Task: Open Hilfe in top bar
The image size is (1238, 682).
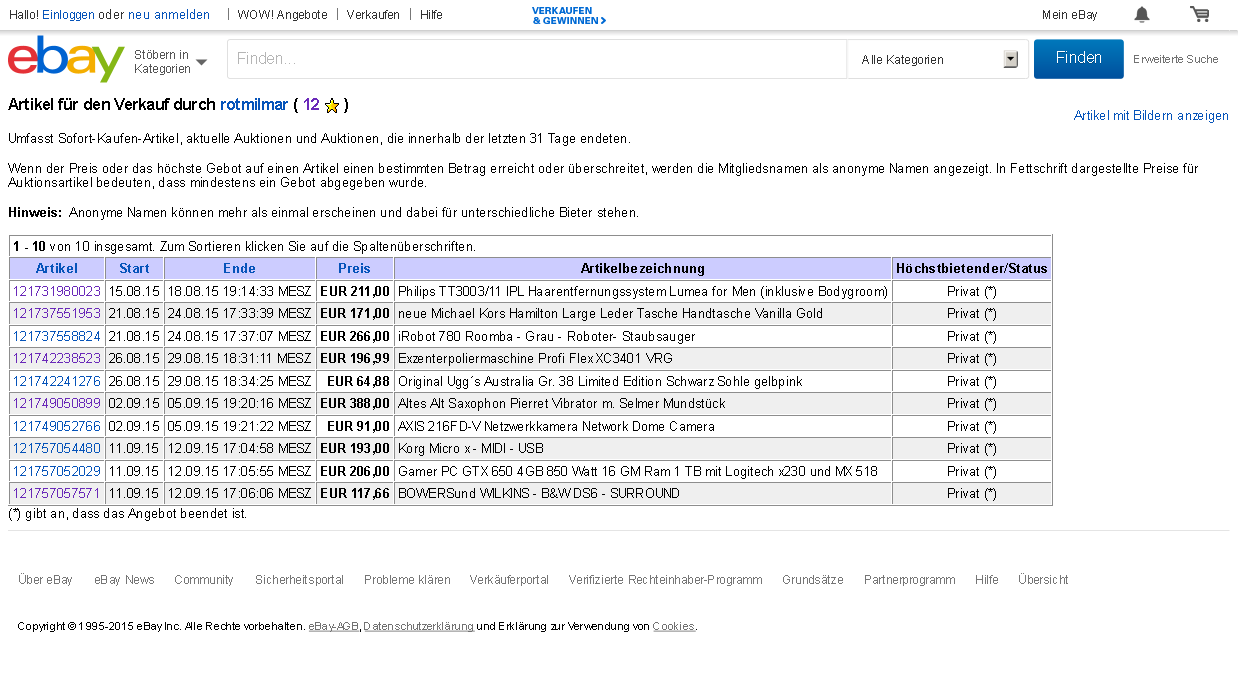Action: pos(431,15)
